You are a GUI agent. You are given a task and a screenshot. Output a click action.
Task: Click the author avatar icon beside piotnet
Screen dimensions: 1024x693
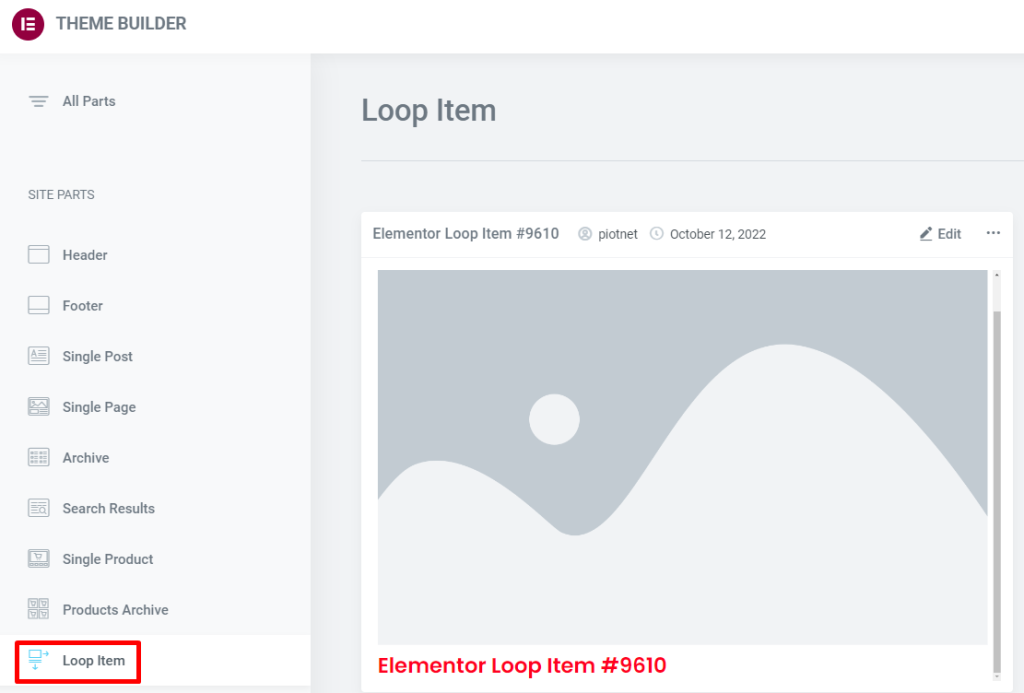point(584,233)
